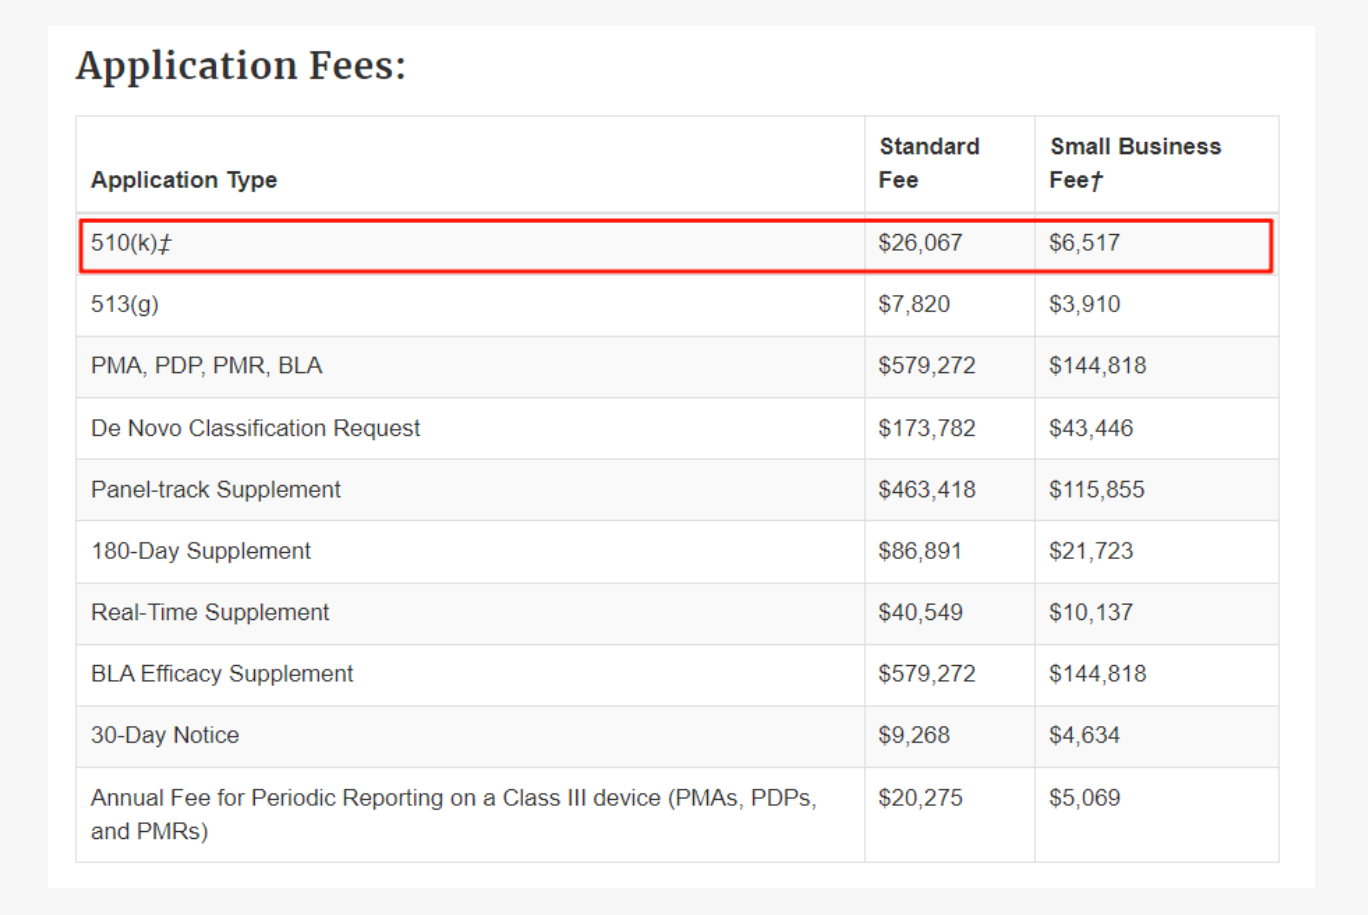Click the "Small Business Fee" column header

(1134, 163)
